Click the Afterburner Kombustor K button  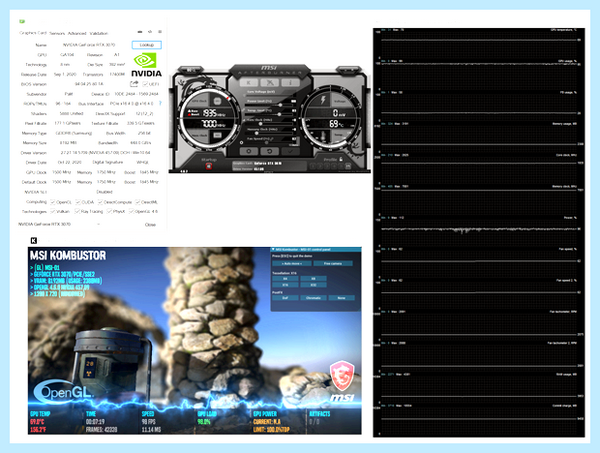click(x=249, y=83)
